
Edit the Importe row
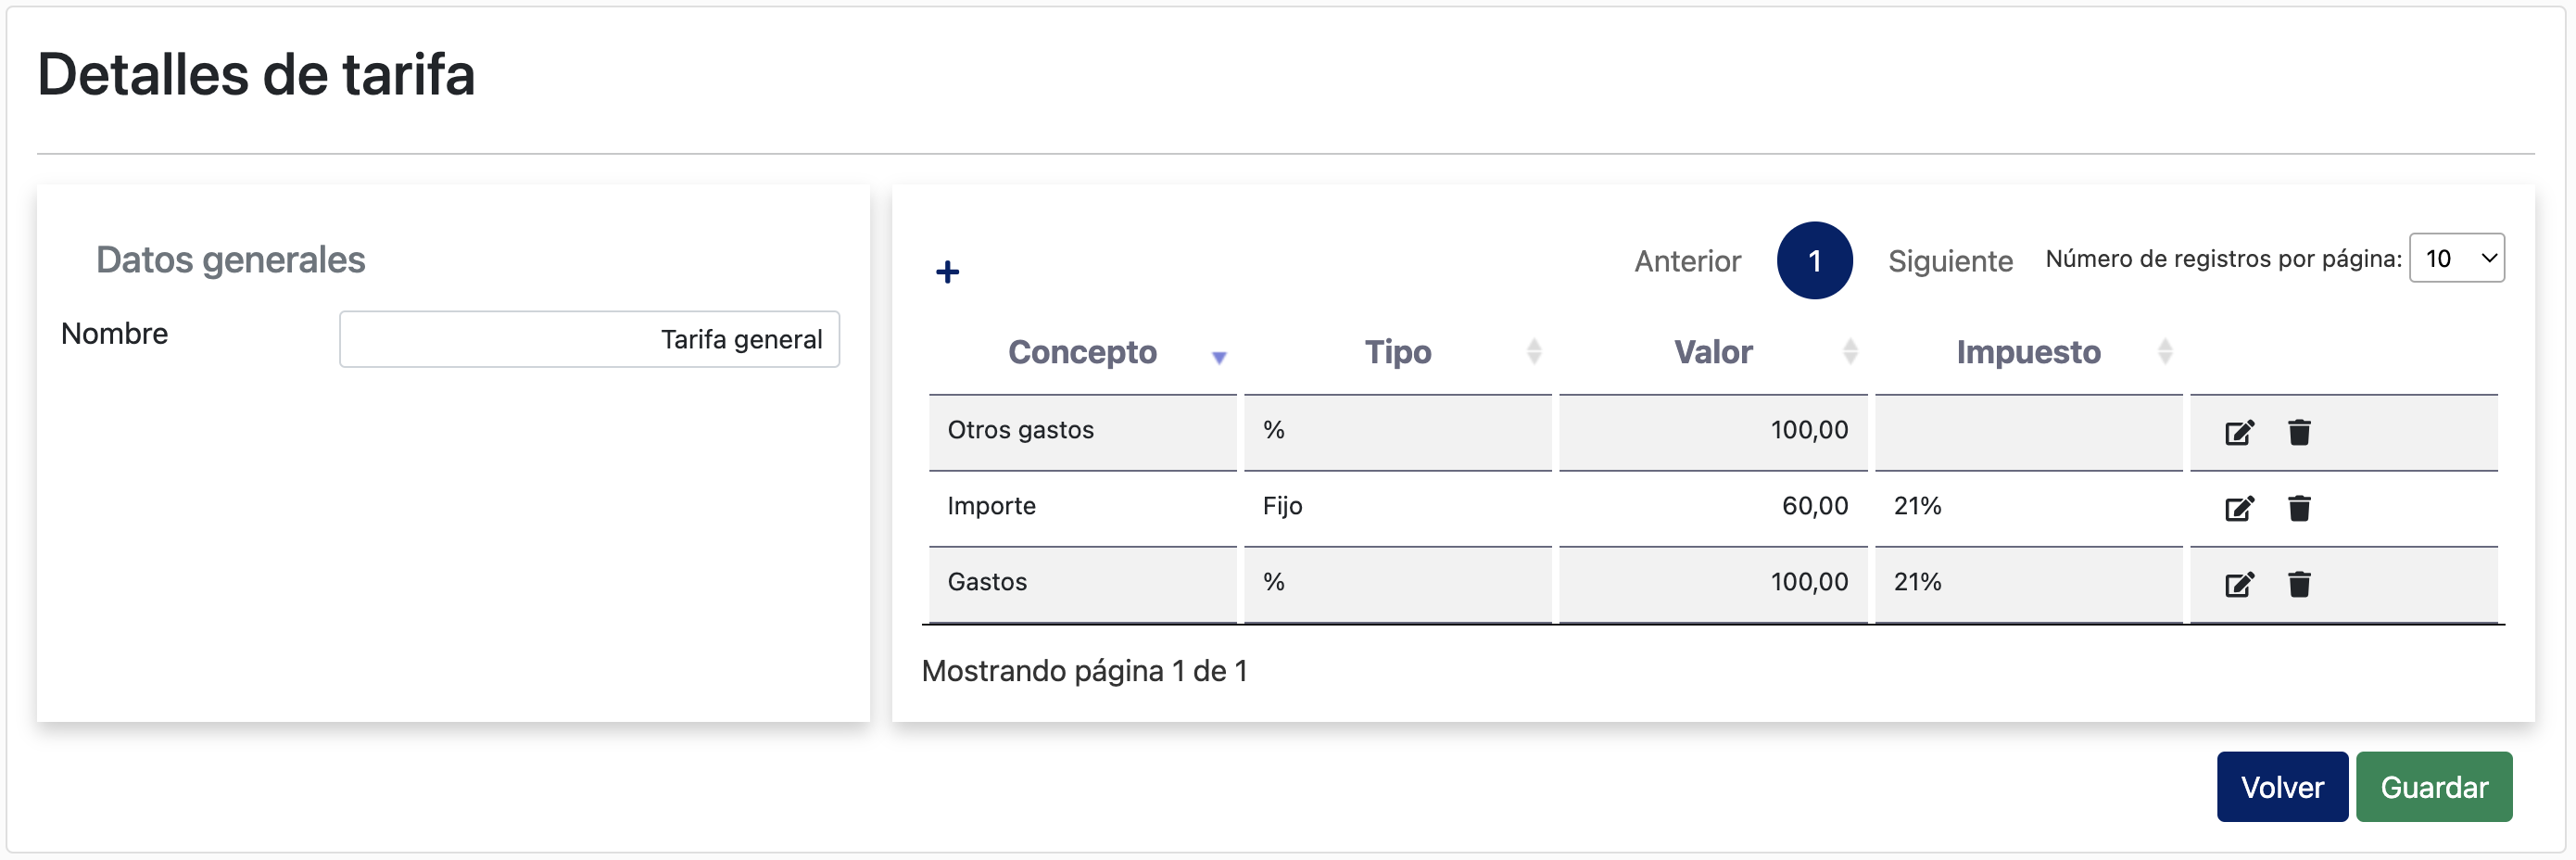click(x=2239, y=508)
